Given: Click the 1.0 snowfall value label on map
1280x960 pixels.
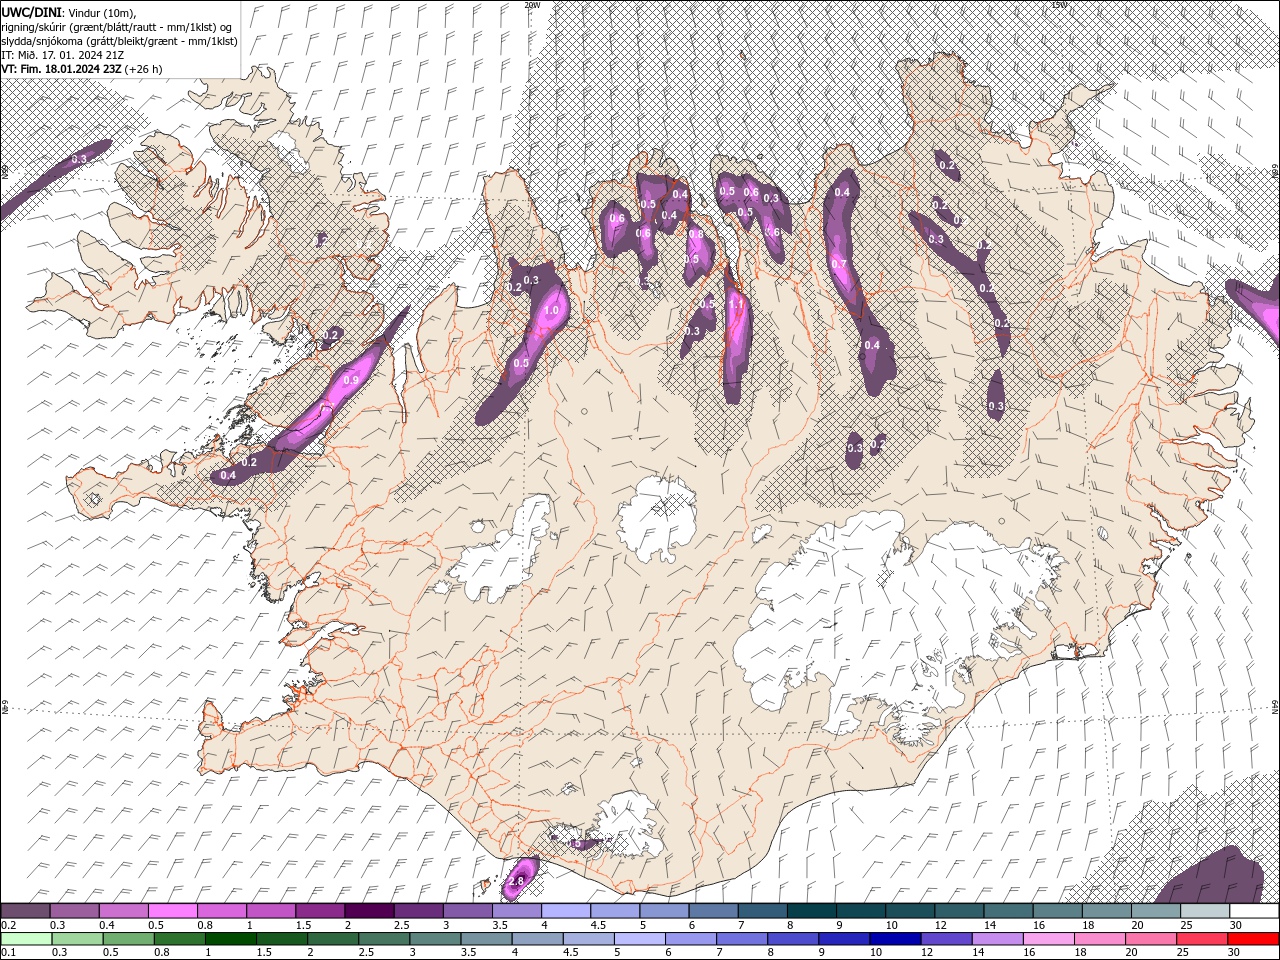Looking at the screenshot, I should point(551,311).
